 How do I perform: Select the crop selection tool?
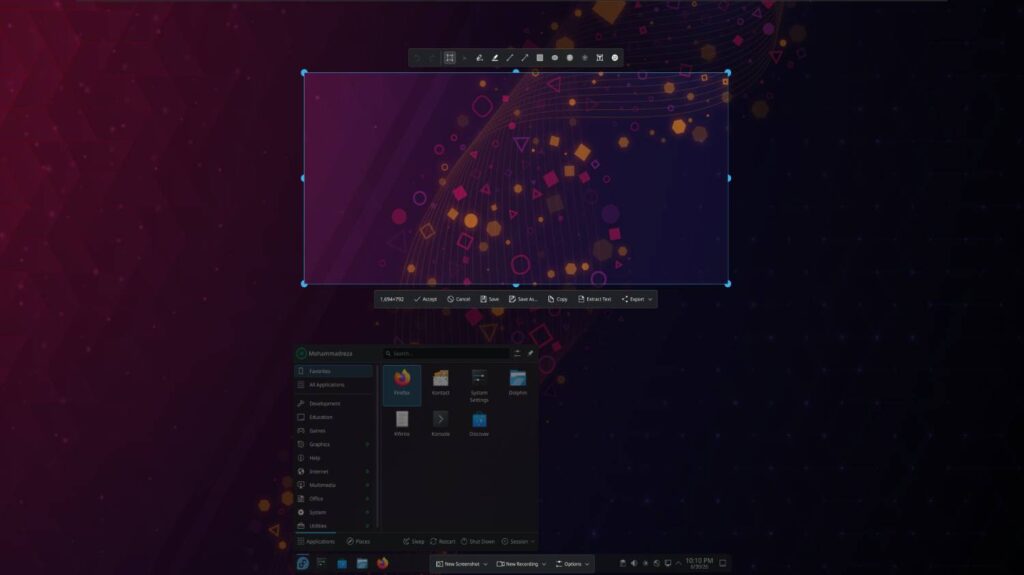pyautogui.click(x=449, y=58)
